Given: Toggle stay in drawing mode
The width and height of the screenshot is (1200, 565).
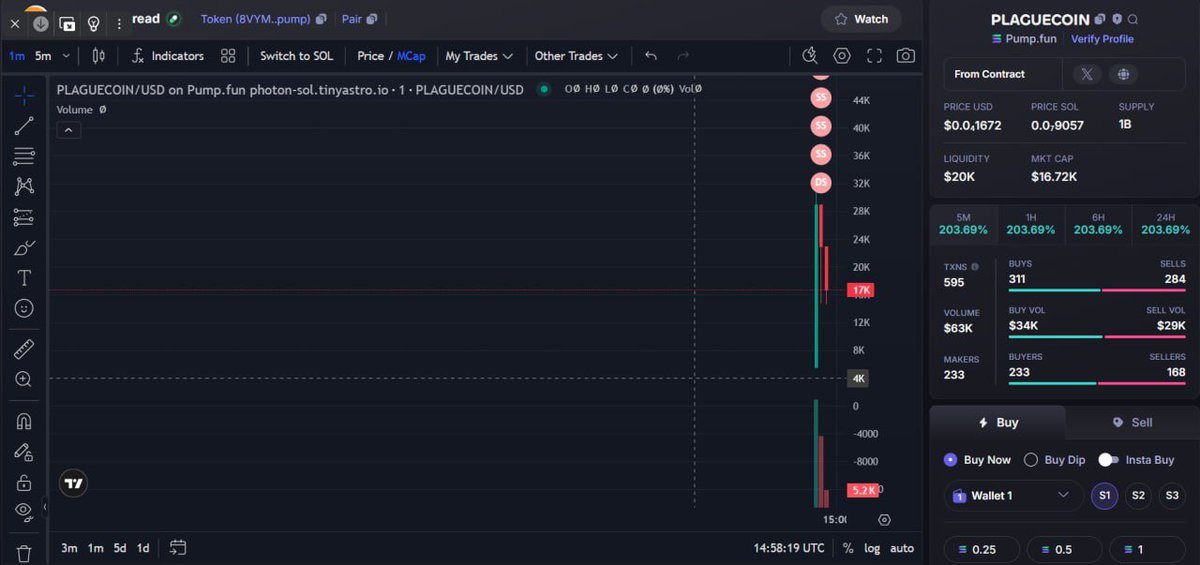Looking at the screenshot, I should pos(24,451).
